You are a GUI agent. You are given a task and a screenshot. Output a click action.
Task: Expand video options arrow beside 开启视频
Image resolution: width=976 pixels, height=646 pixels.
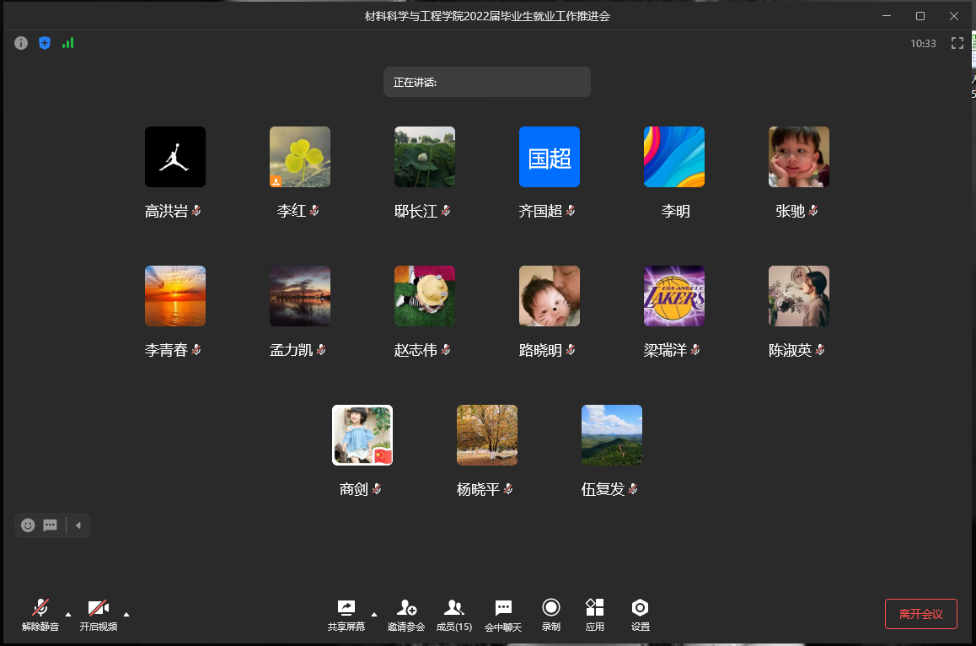pyautogui.click(x=126, y=613)
